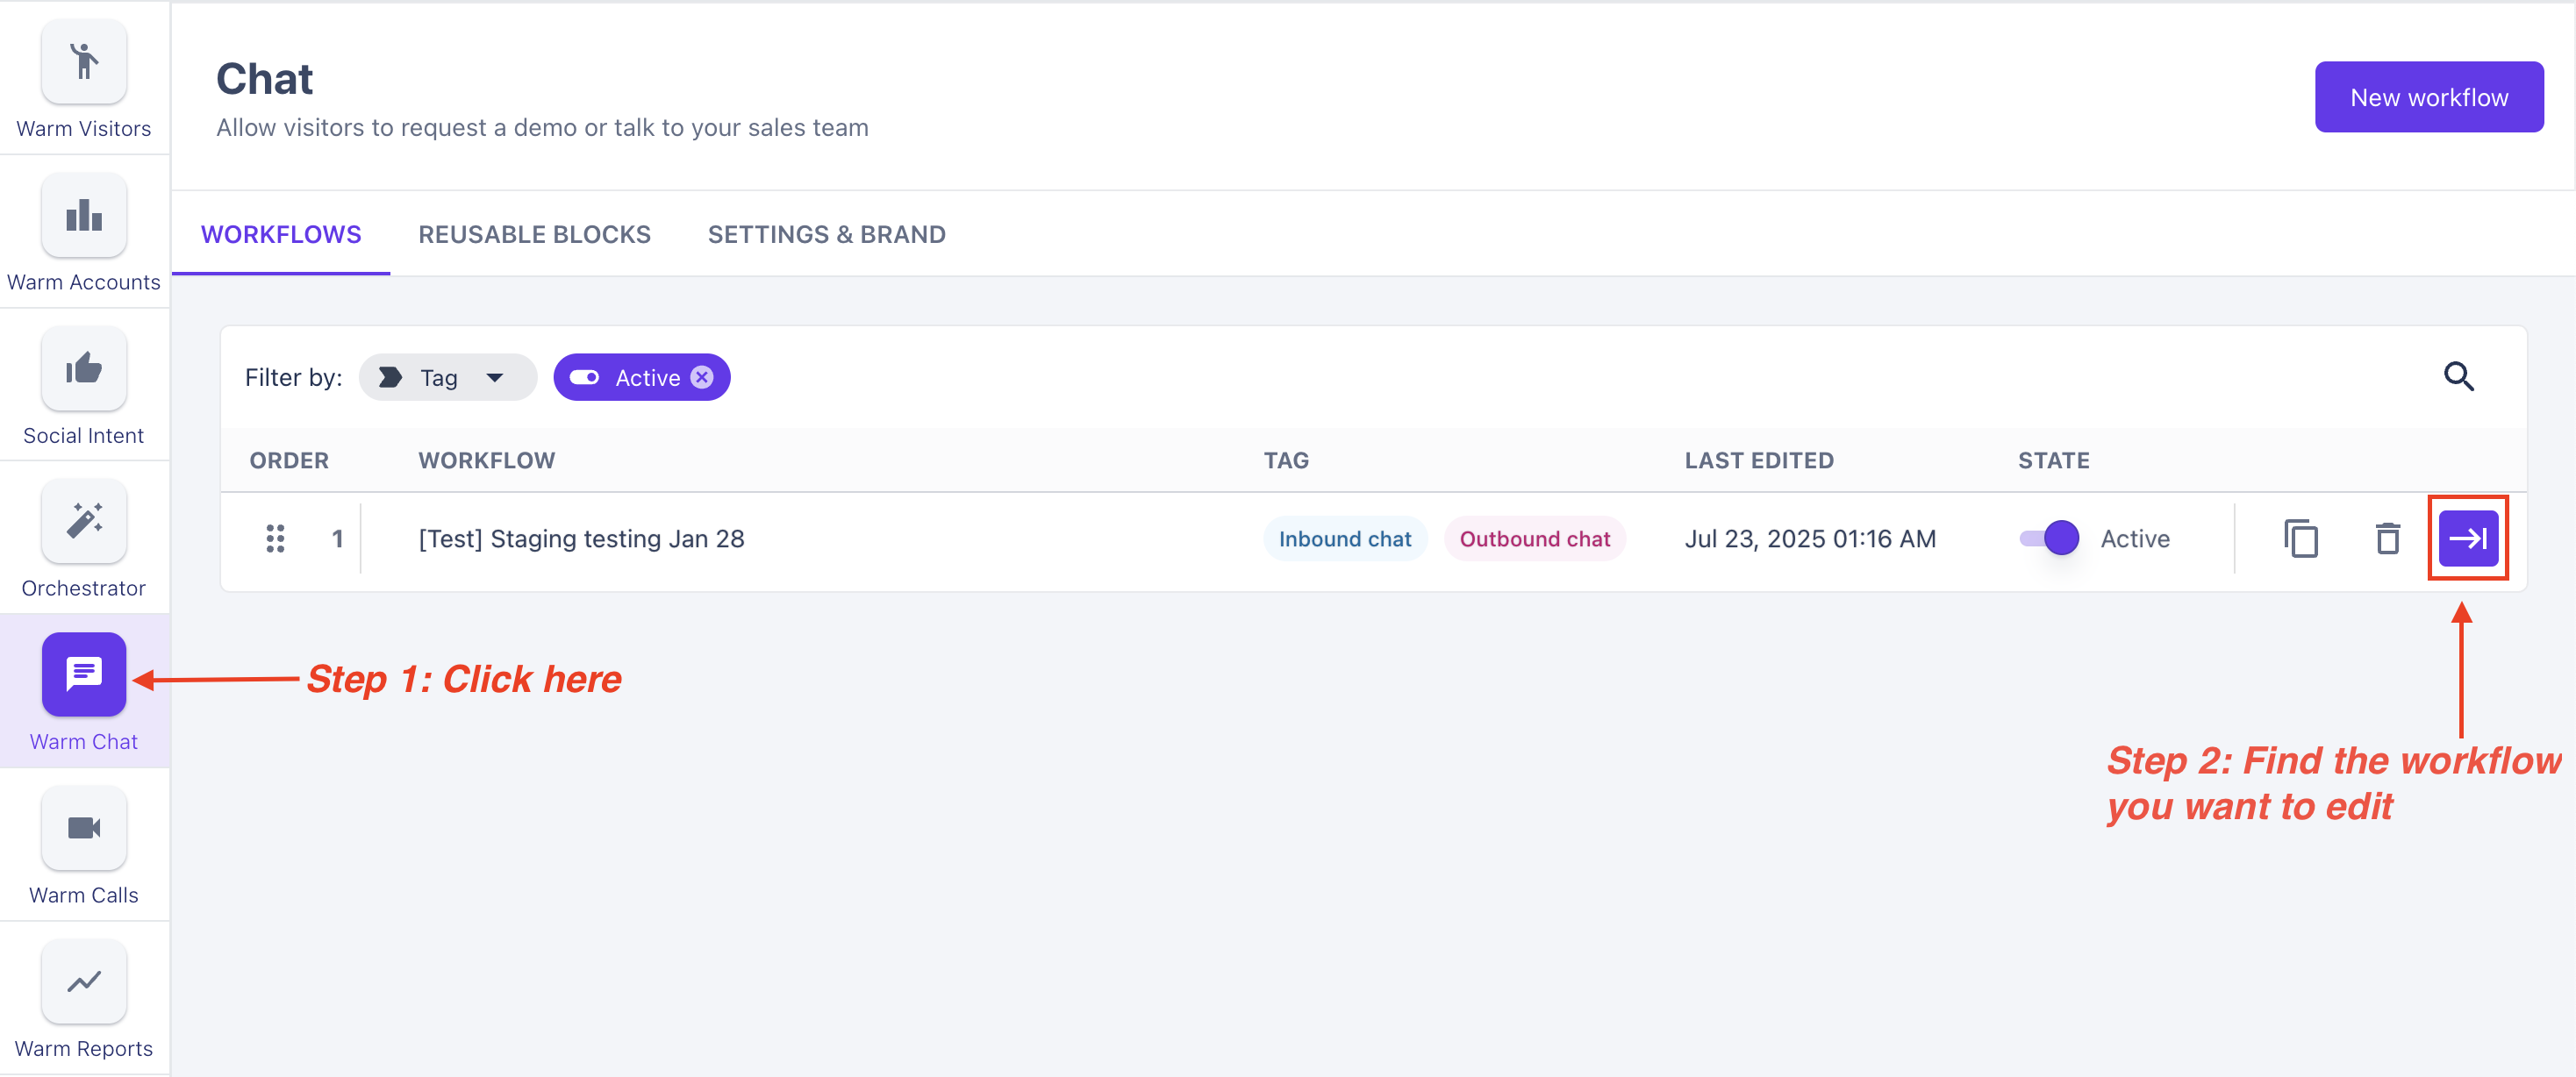Open Warm Reports trend line icon
The width and height of the screenshot is (2576, 1077).
(84, 981)
